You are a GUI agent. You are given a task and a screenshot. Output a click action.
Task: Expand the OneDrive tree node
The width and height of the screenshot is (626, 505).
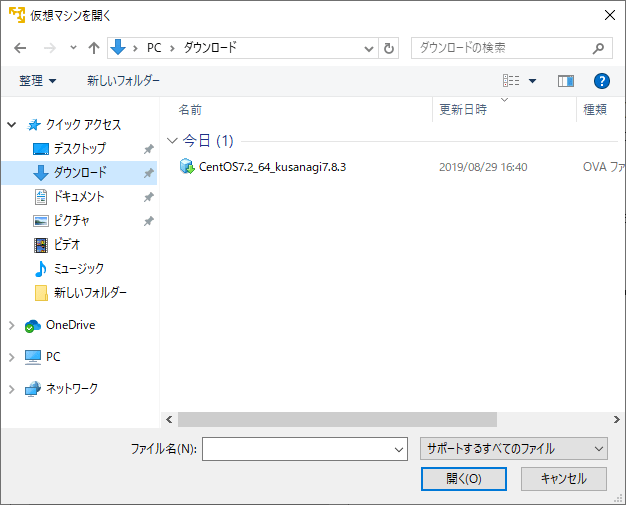coord(12,325)
